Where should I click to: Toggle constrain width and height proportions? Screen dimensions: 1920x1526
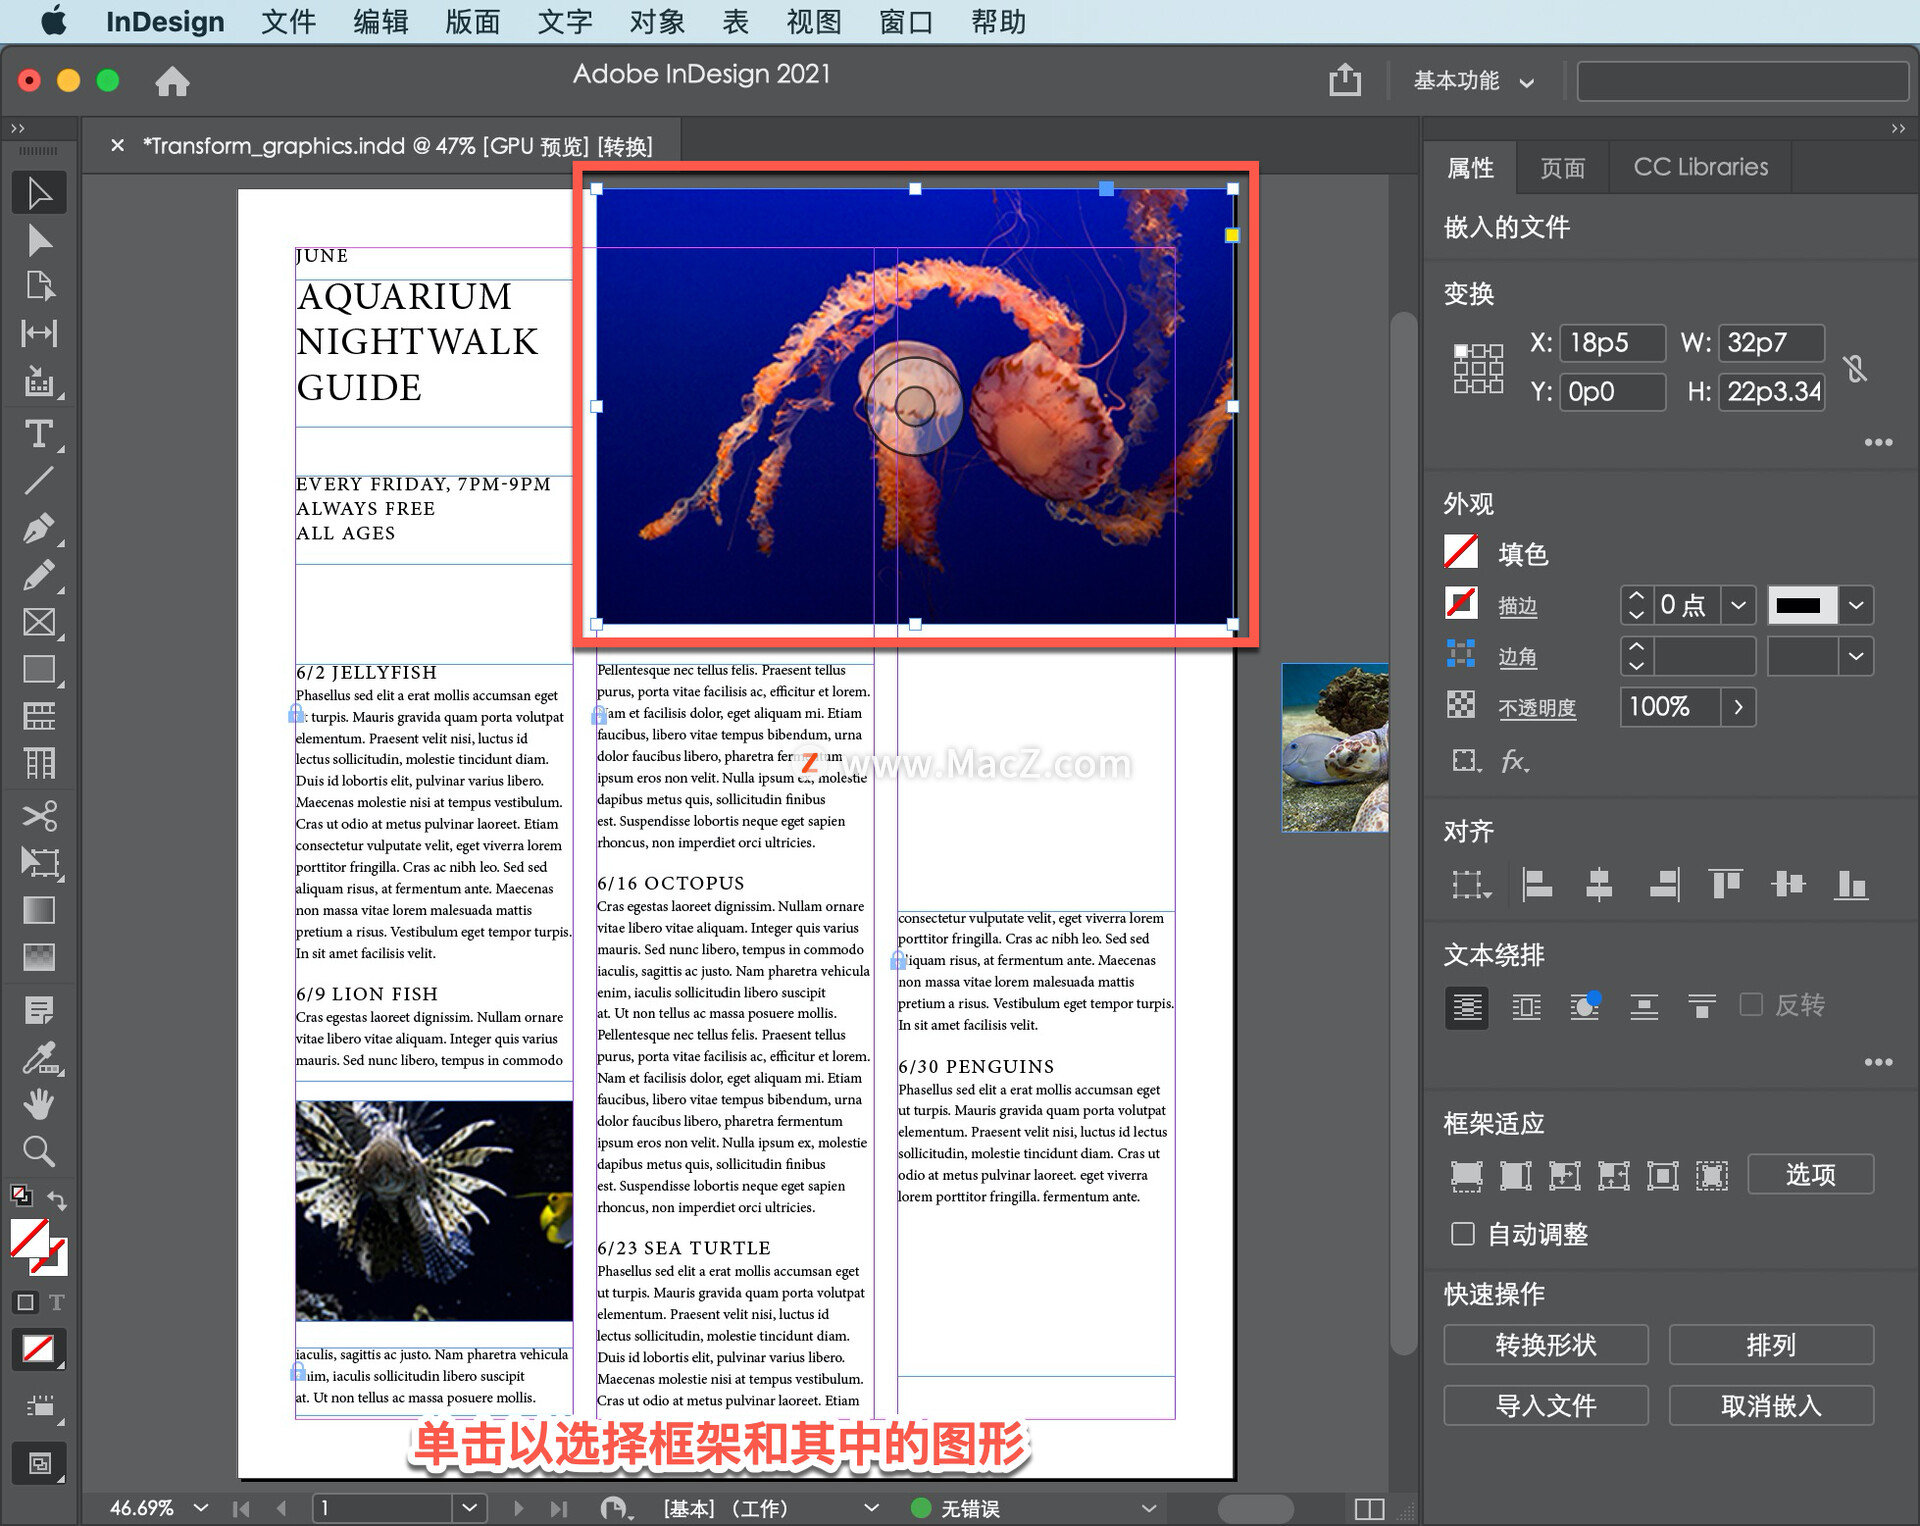tap(1856, 368)
